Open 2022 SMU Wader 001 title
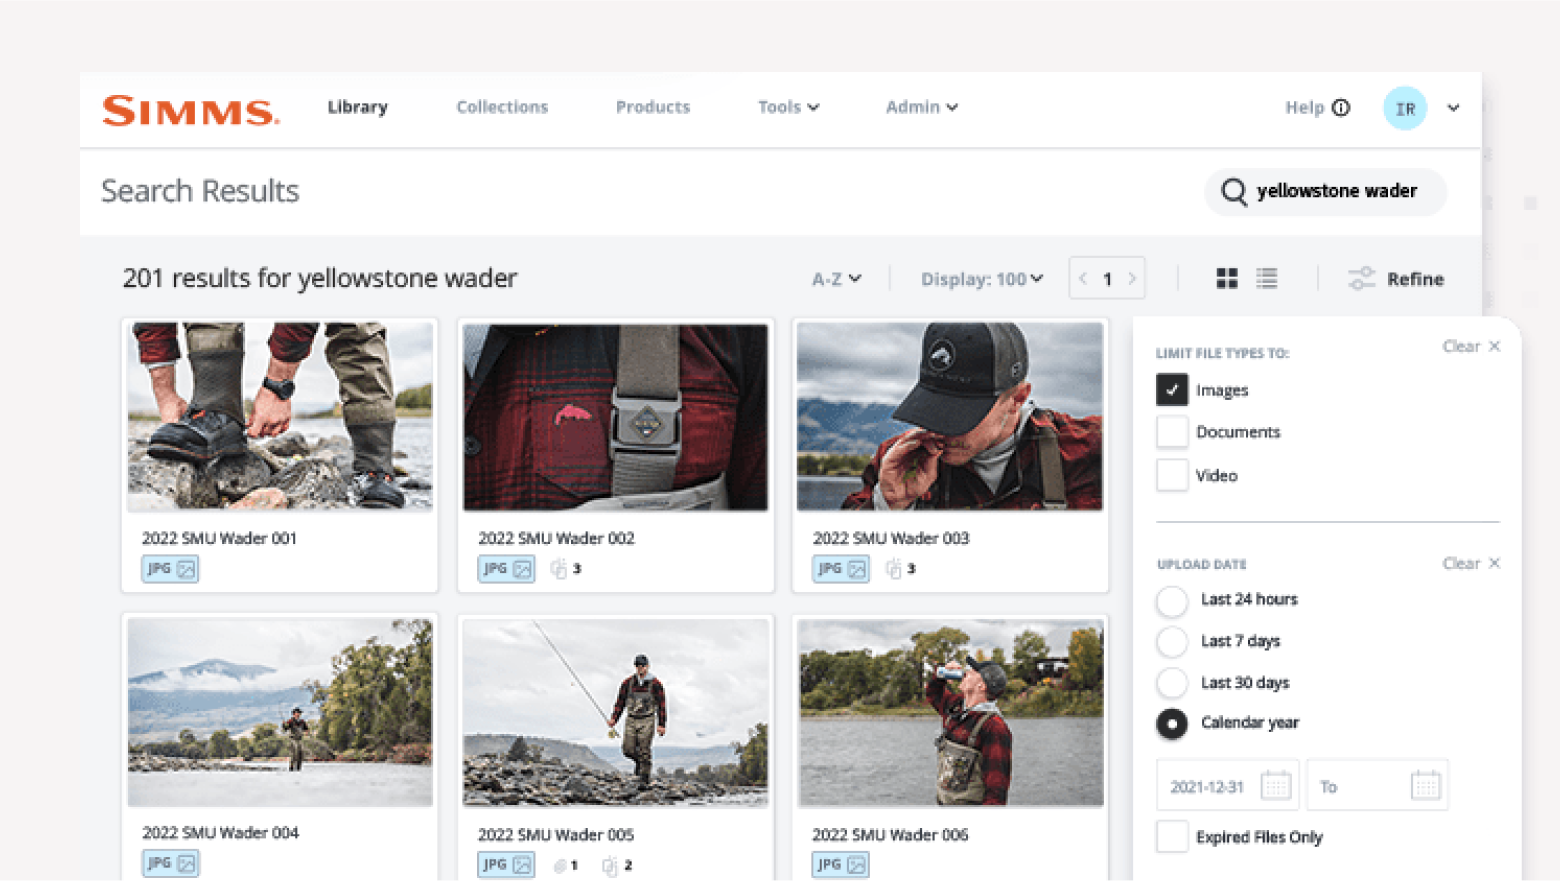This screenshot has width=1560, height=881. coord(219,538)
